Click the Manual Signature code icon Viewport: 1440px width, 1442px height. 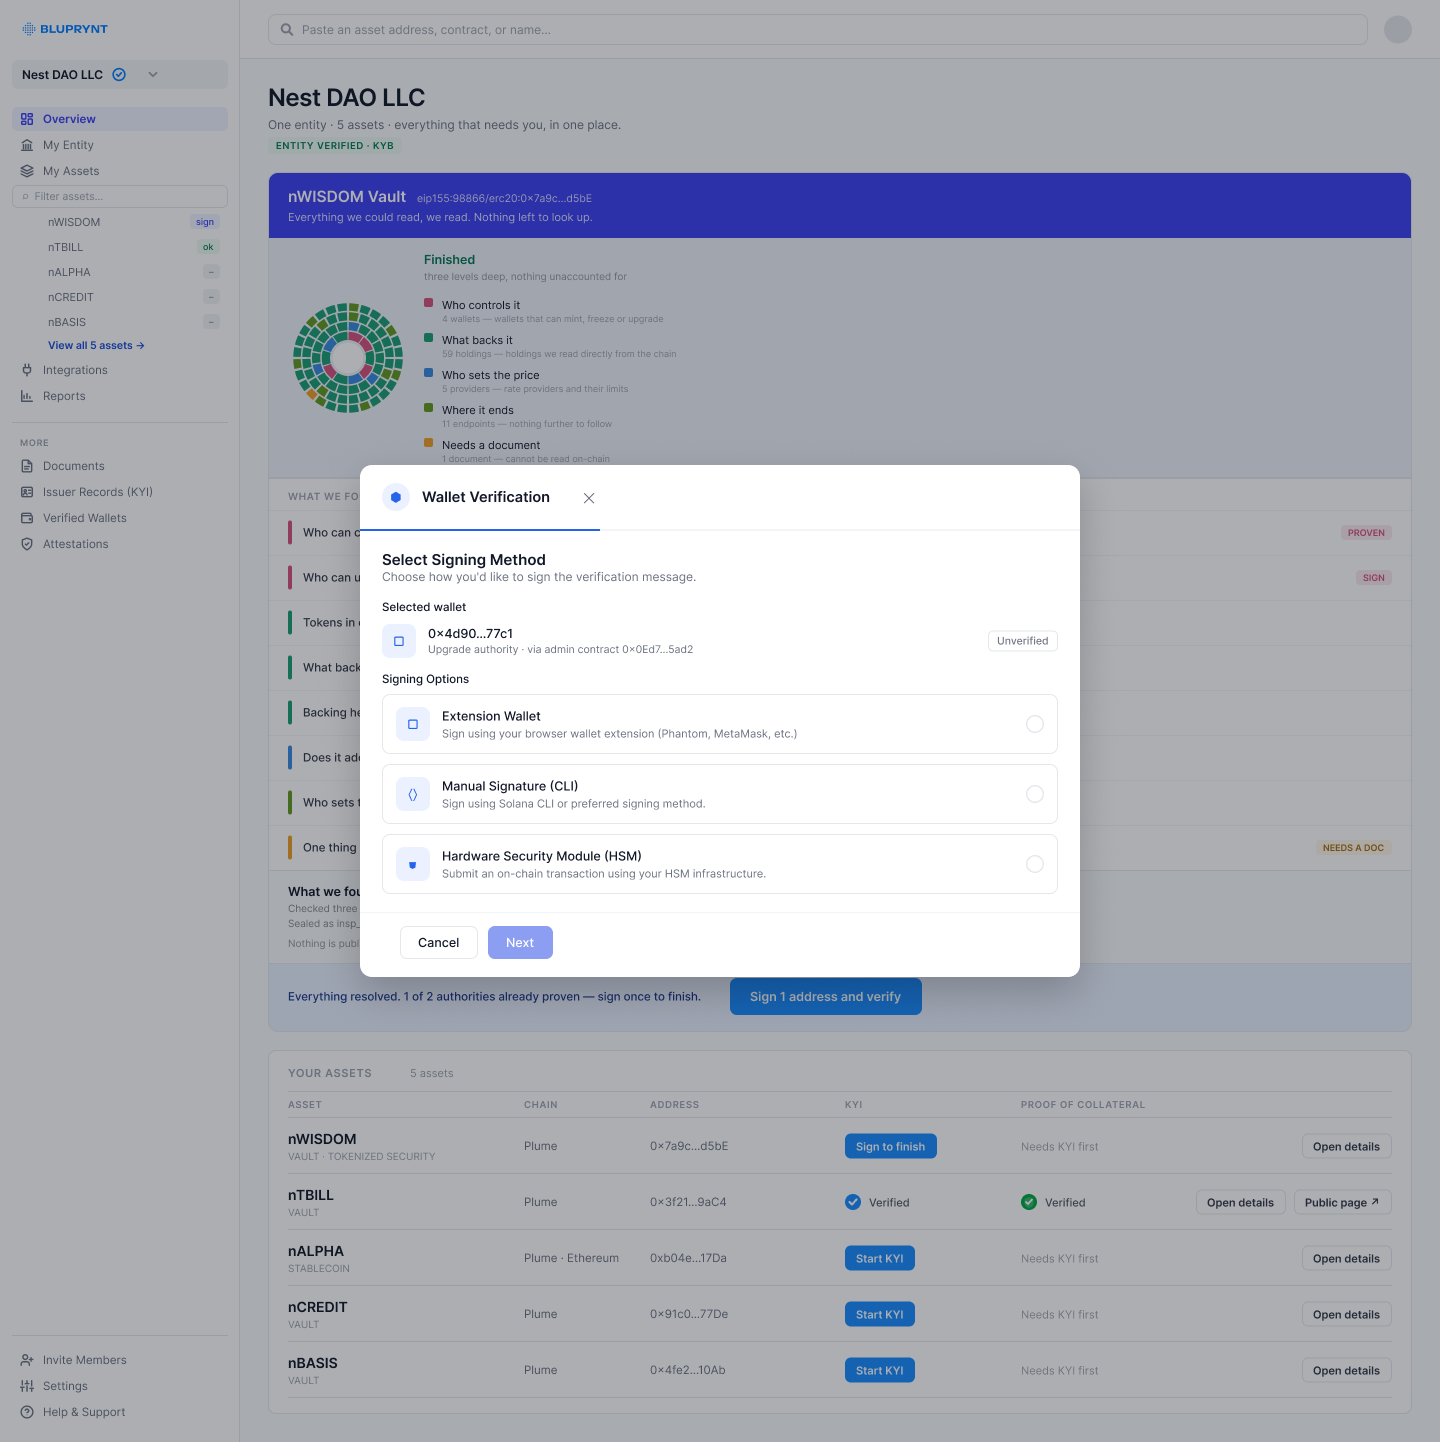pyautogui.click(x=413, y=794)
